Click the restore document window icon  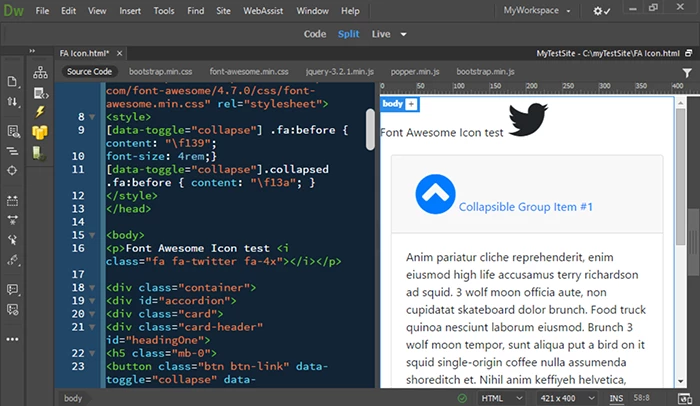(689, 53)
